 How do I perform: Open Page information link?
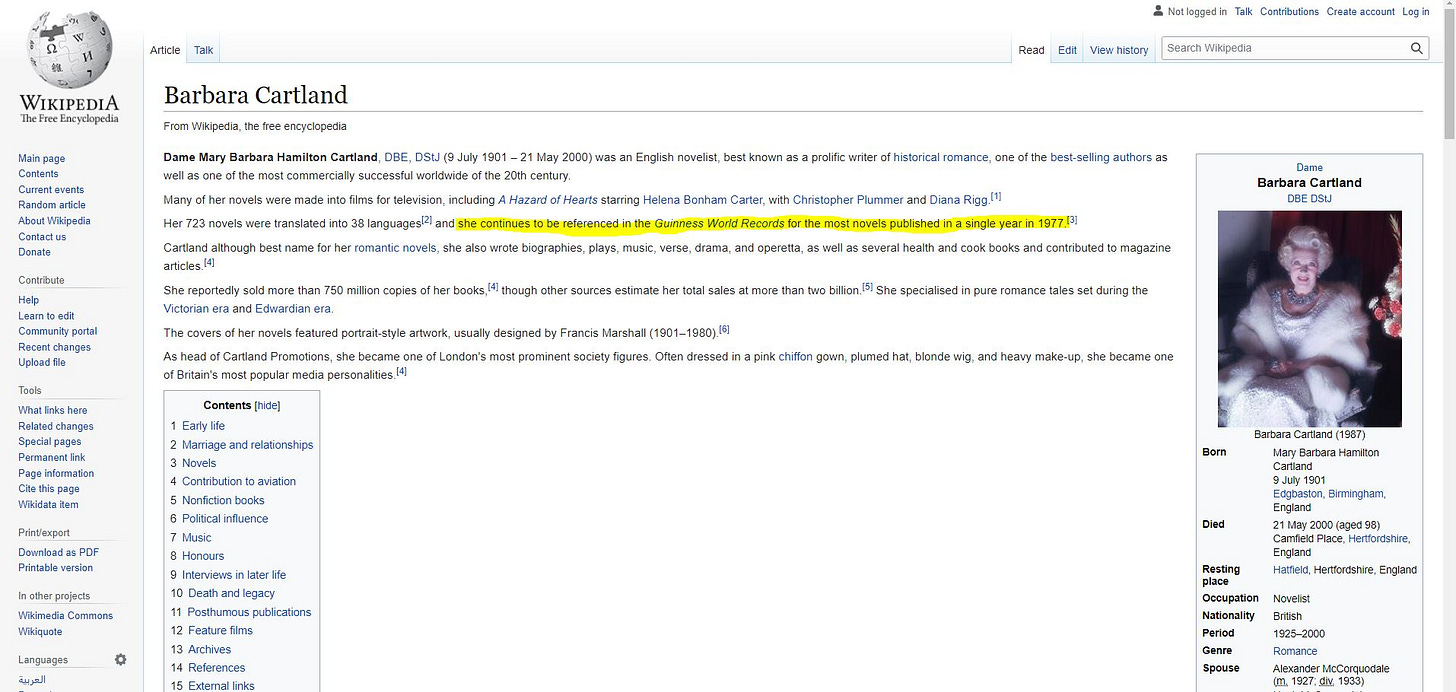(56, 474)
